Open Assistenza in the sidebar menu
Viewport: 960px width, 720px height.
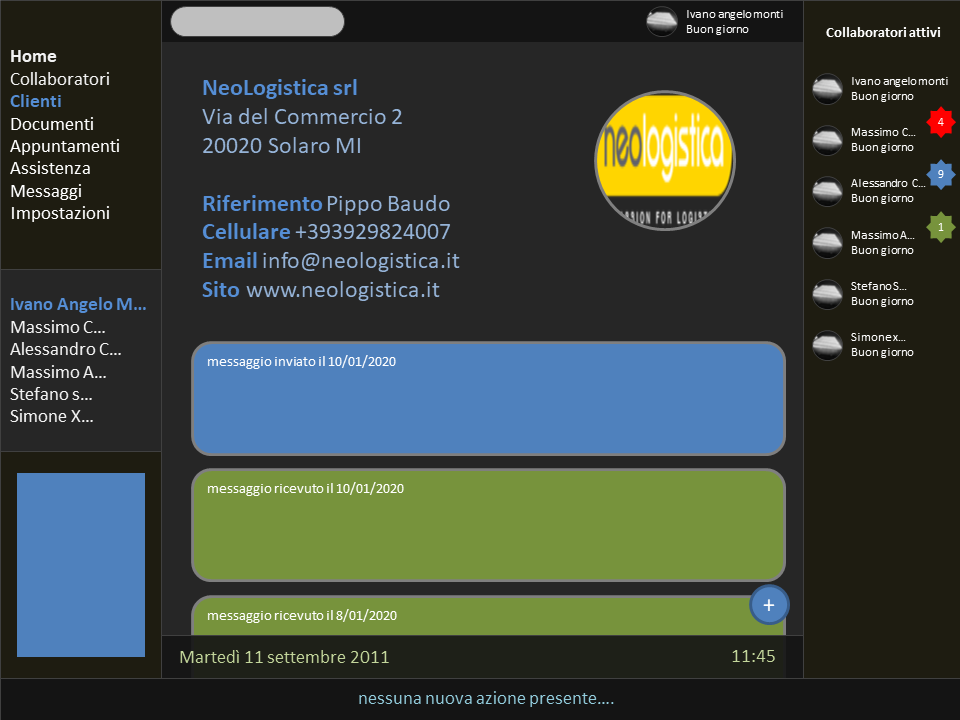[50, 168]
